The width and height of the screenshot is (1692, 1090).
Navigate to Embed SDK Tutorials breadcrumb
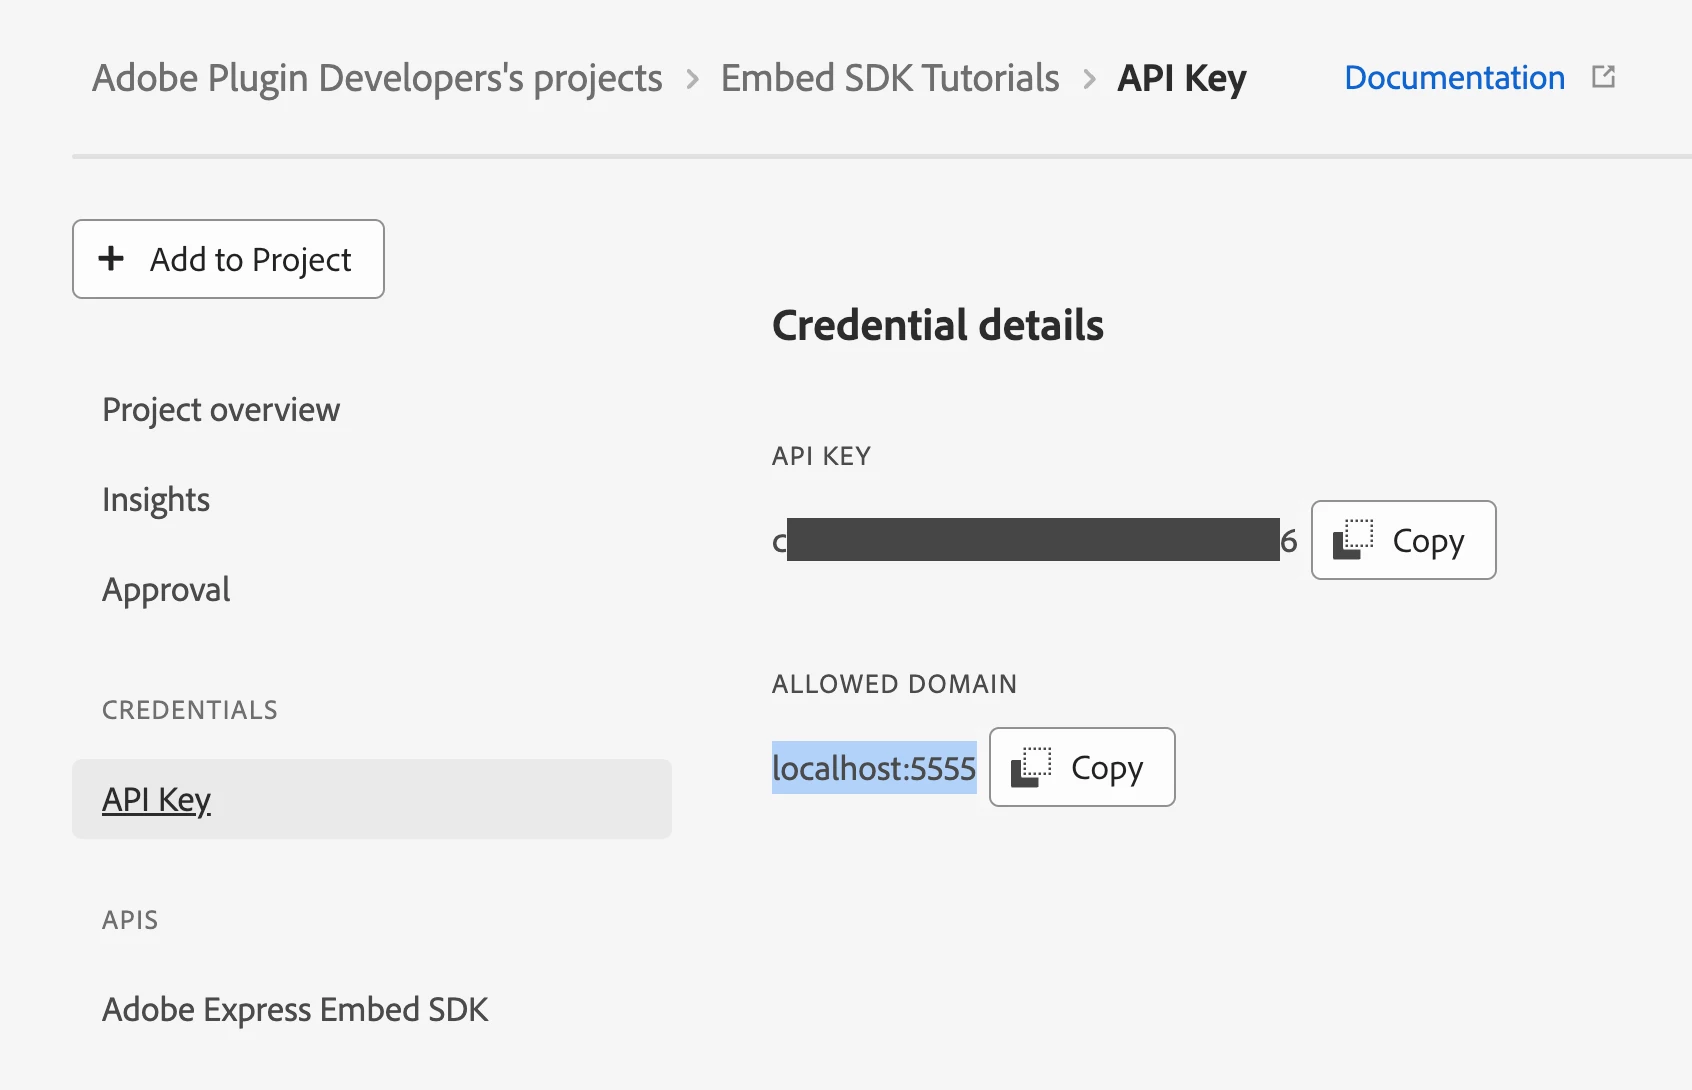pos(890,78)
